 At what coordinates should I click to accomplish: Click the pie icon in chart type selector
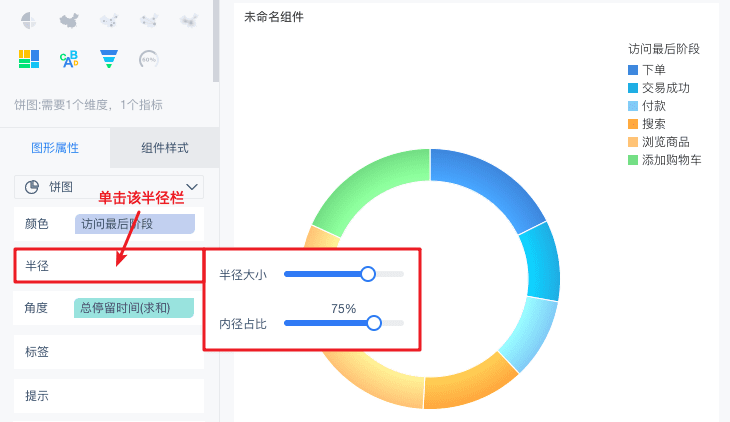click(32, 187)
